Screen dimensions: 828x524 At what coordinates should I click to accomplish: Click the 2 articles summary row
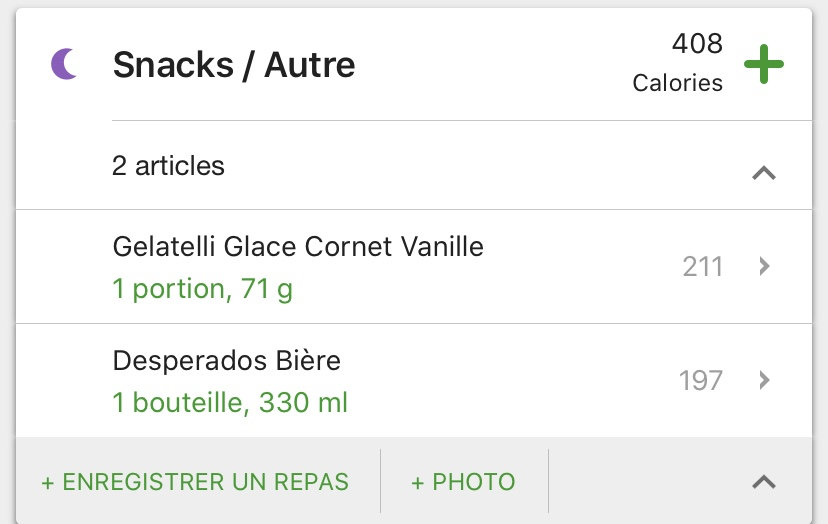168,166
